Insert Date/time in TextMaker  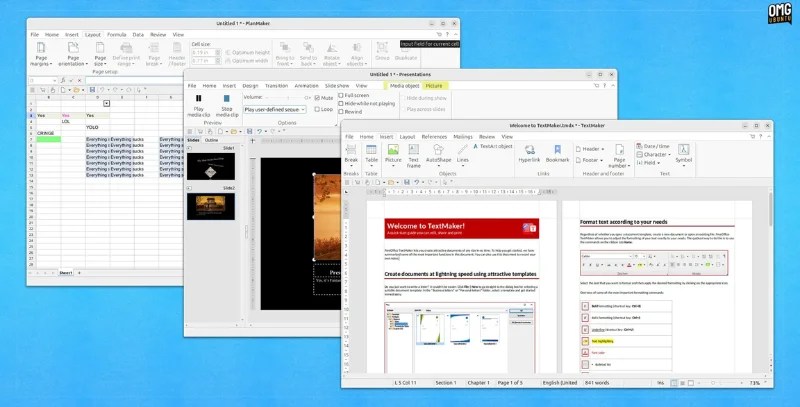click(x=653, y=146)
